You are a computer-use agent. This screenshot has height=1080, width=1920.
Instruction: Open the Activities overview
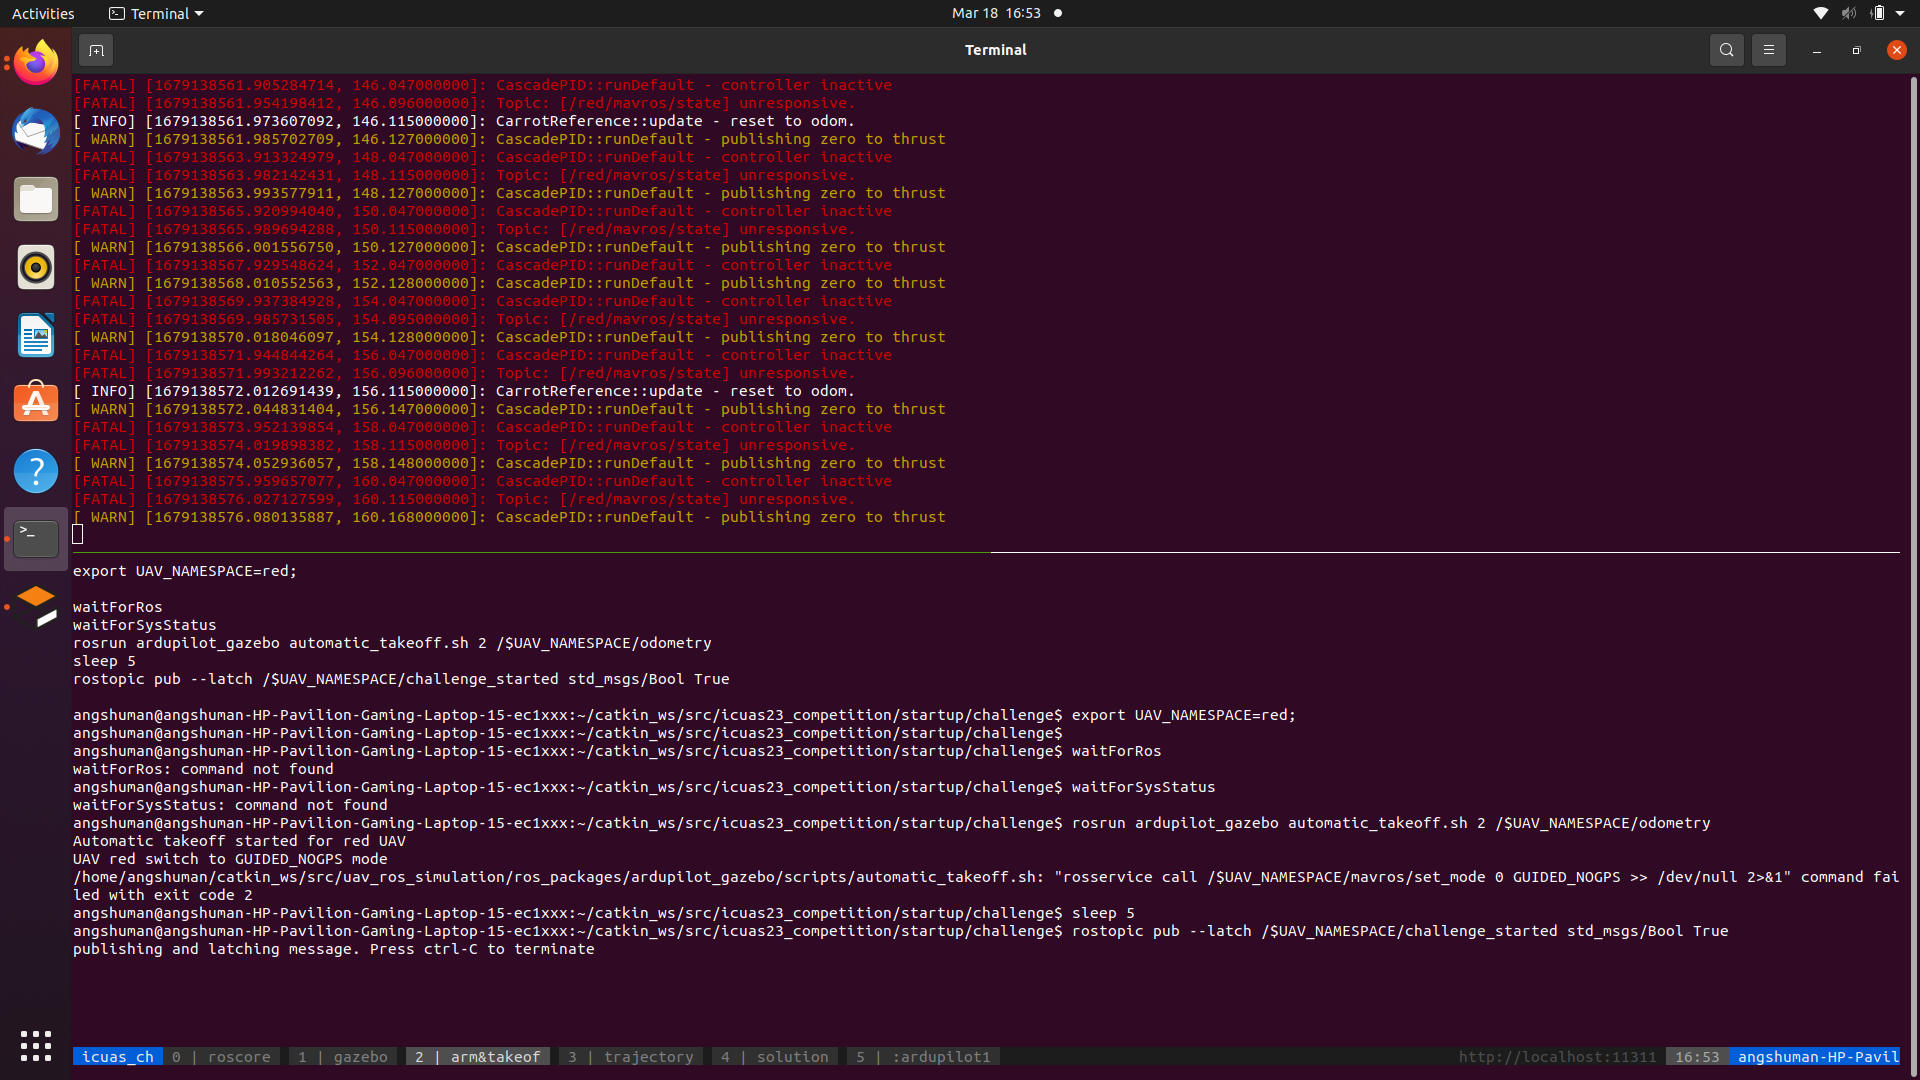coord(43,13)
